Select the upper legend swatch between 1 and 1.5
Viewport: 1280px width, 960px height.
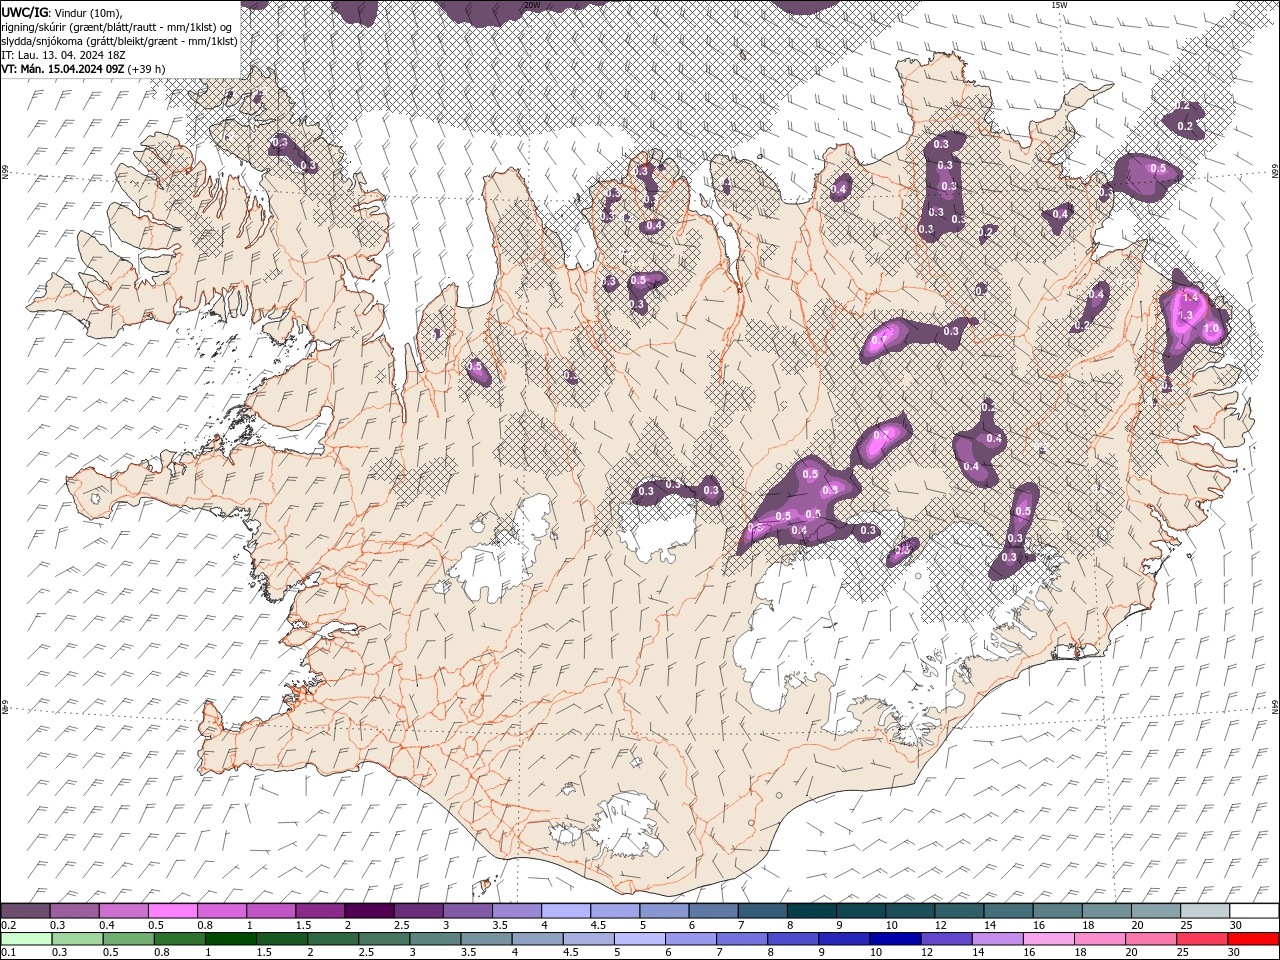[x=271, y=911]
